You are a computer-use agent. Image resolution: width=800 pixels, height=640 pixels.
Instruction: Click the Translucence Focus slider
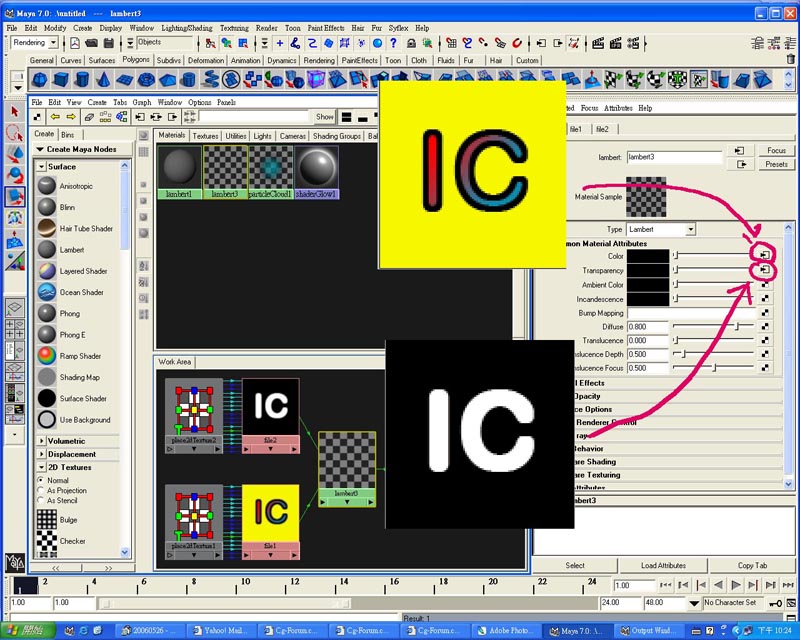[713, 367]
